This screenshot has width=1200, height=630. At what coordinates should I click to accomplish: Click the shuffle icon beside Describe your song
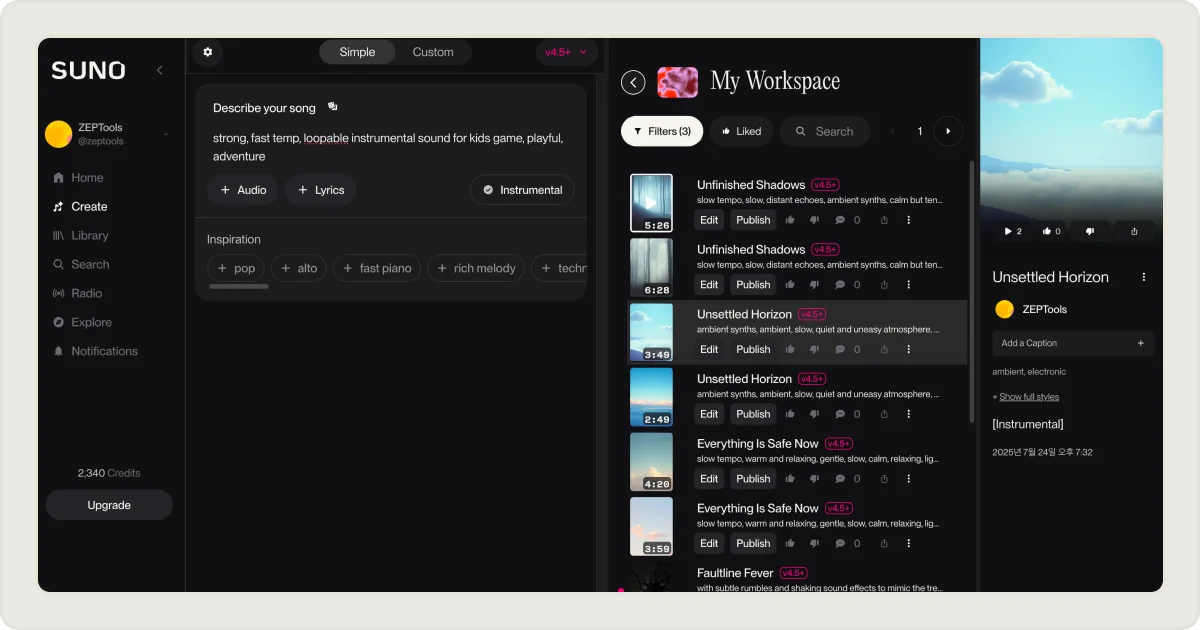pos(333,107)
